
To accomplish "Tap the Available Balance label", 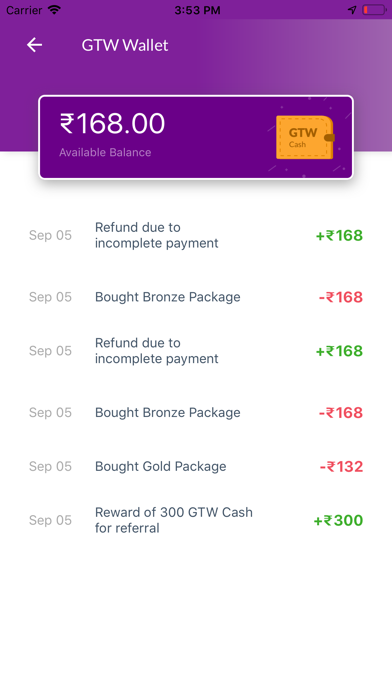I will coord(105,152).
